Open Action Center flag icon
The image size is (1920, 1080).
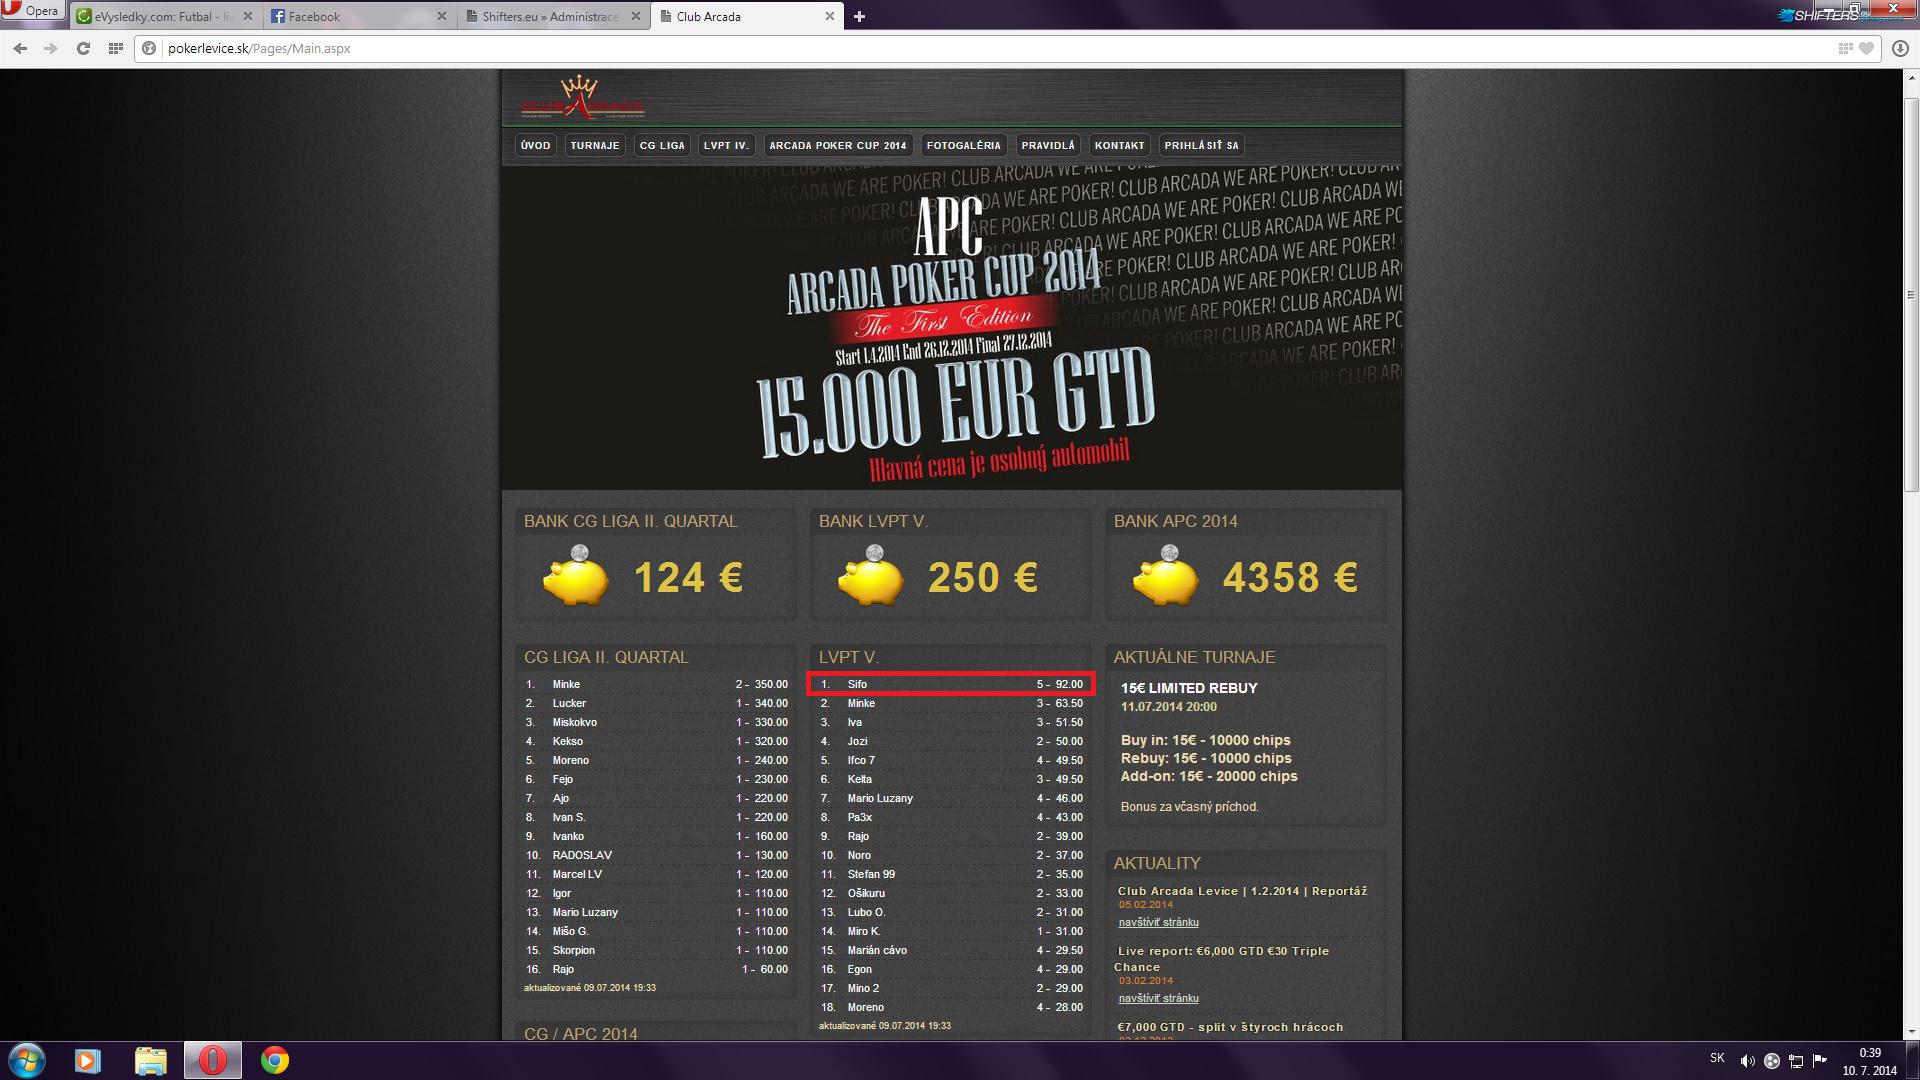[x=1820, y=1061]
